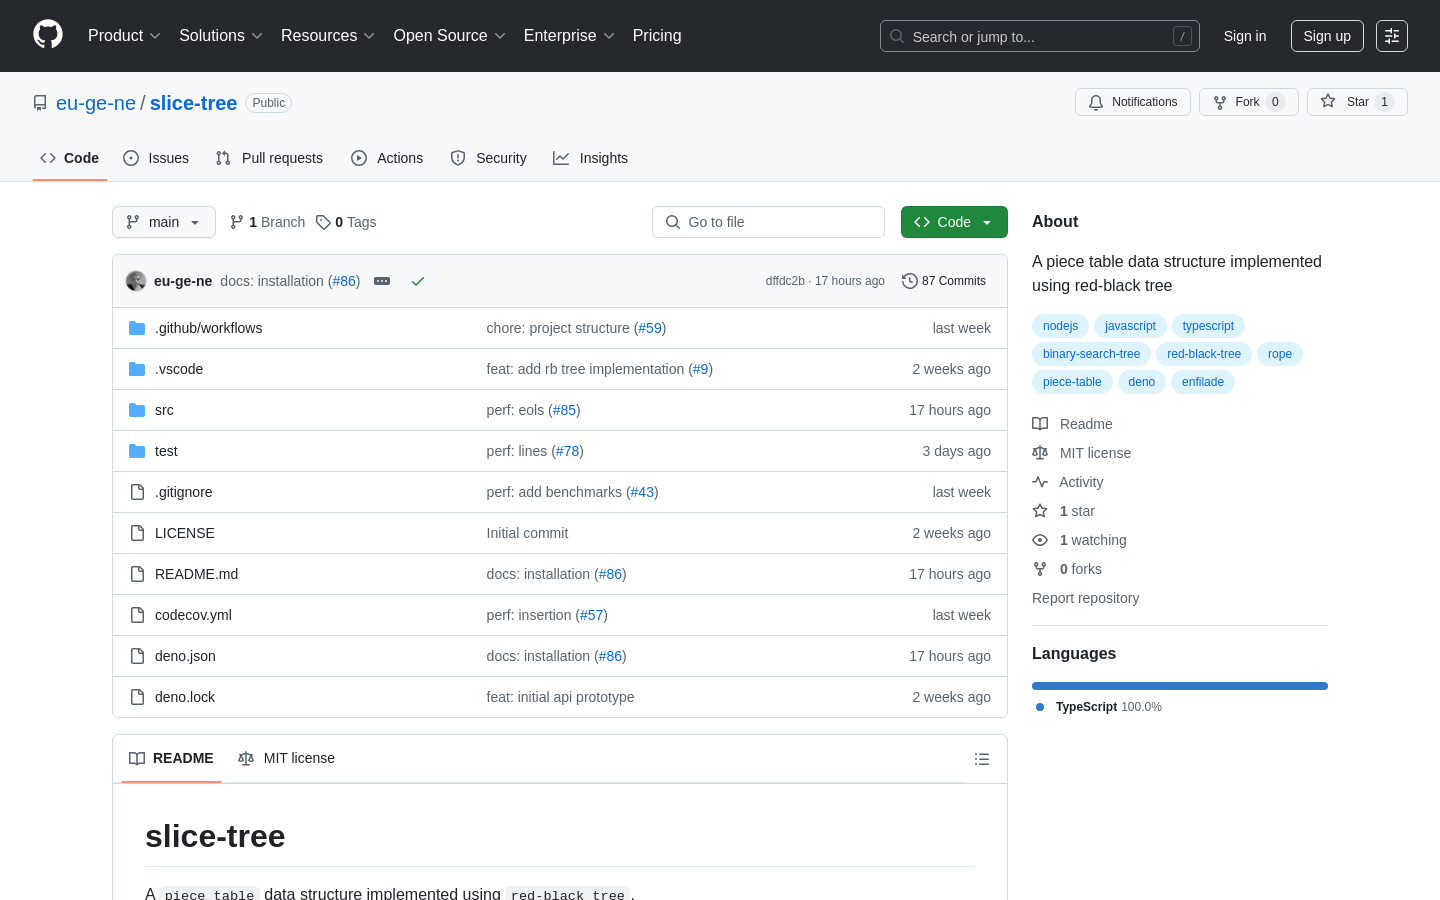Click the commit author avatar thumbnail
1440x900 pixels.
[136, 281]
